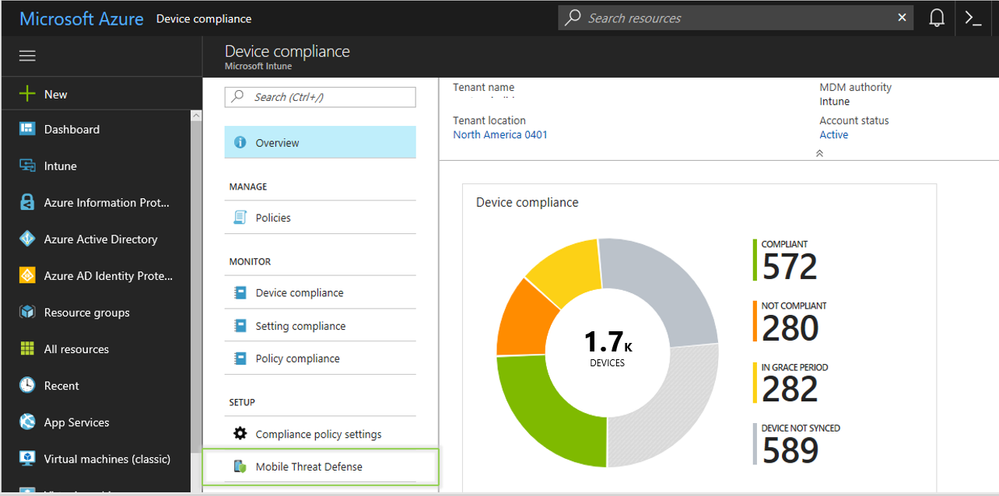Open Azure Active Directory sidebar label
This screenshot has height=496, width=999.
101,239
